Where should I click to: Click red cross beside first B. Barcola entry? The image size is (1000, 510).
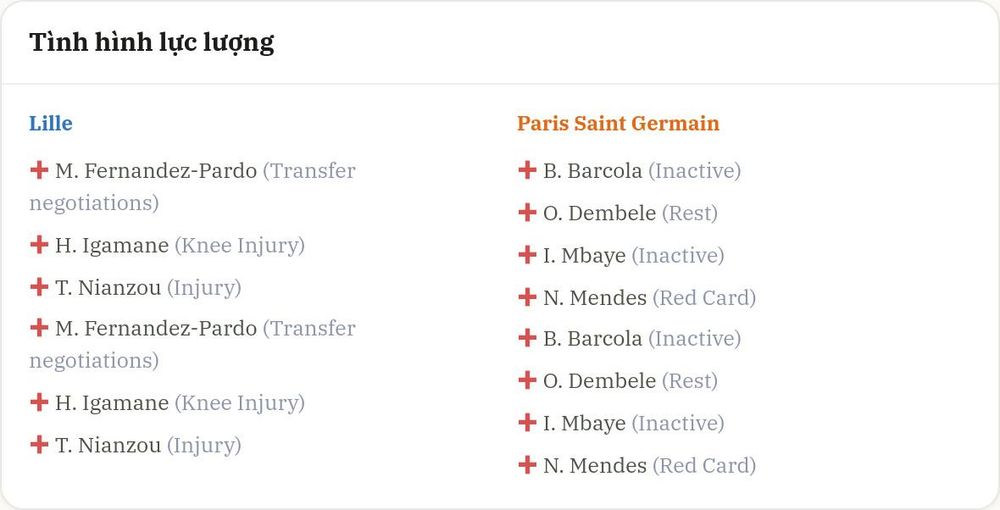[527, 170]
